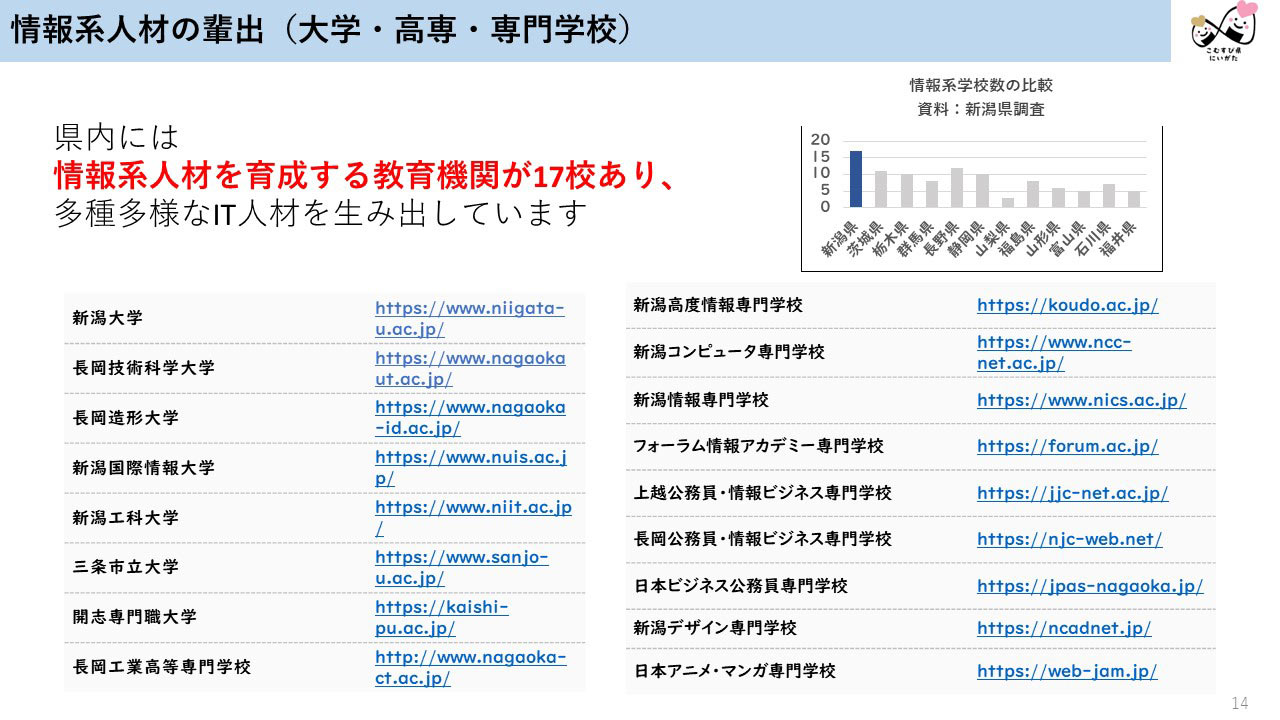The image size is (1280, 720).
Task: Select the slide title 情報系人材の輩出
Action: (x=324, y=29)
